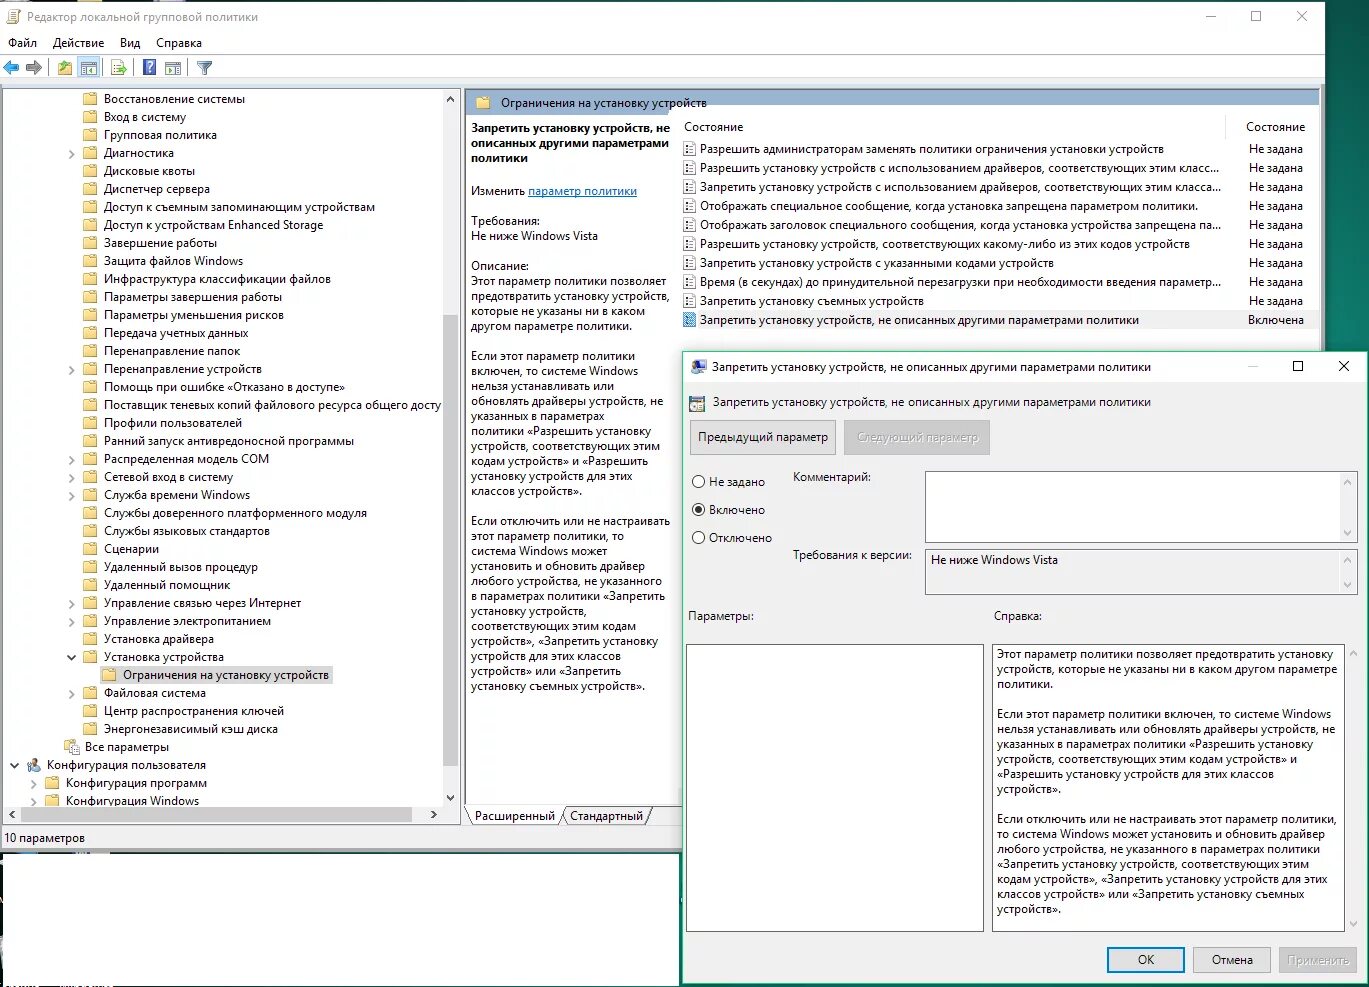1369x987 pixels.
Task: Expand the Служба времени Windows node
Action: click(x=72, y=496)
